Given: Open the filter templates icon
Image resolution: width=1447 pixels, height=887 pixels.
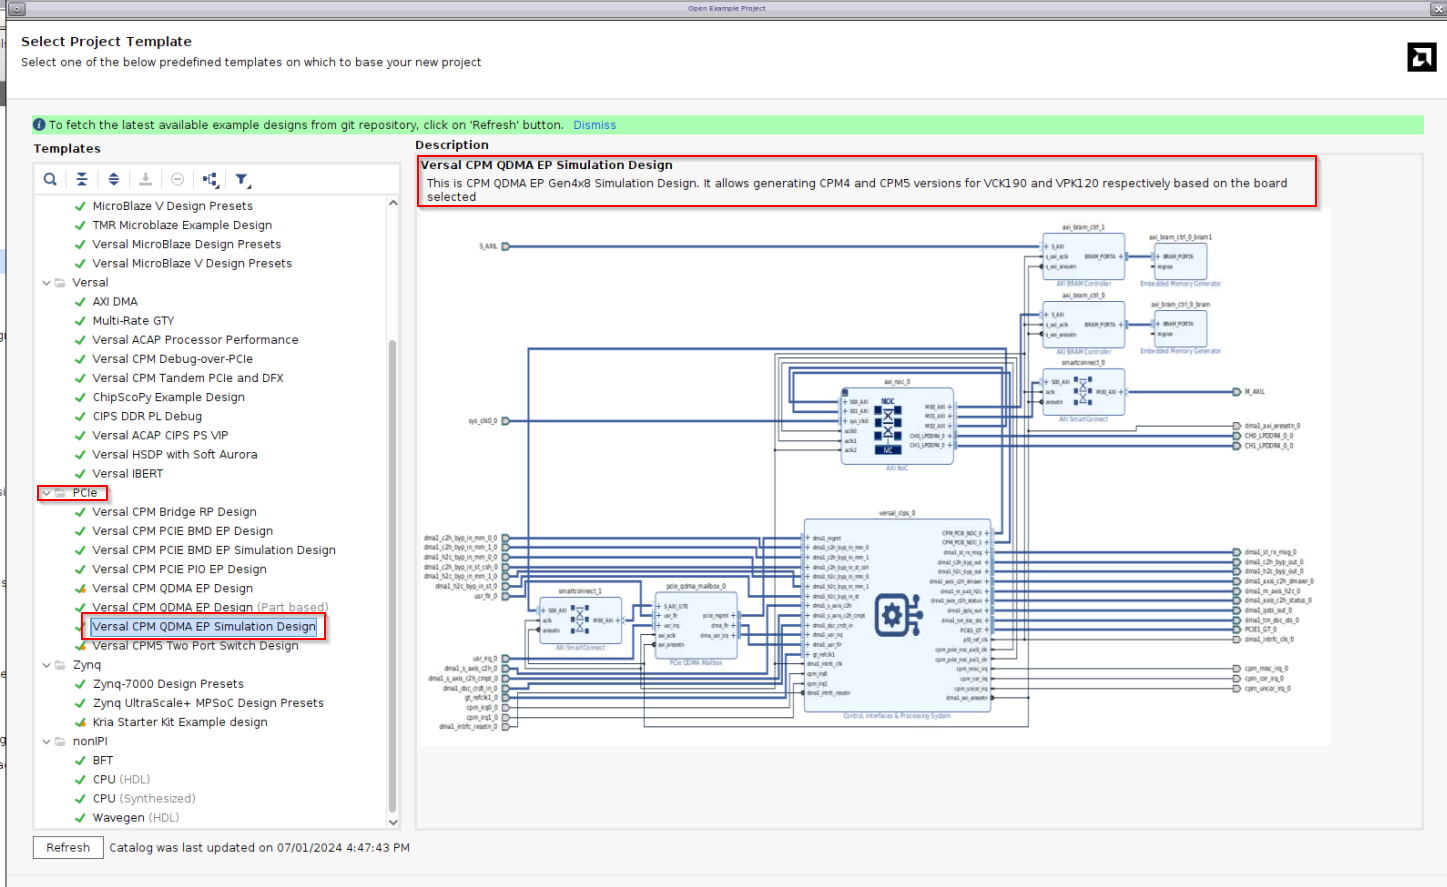Looking at the screenshot, I should pyautogui.click(x=241, y=179).
